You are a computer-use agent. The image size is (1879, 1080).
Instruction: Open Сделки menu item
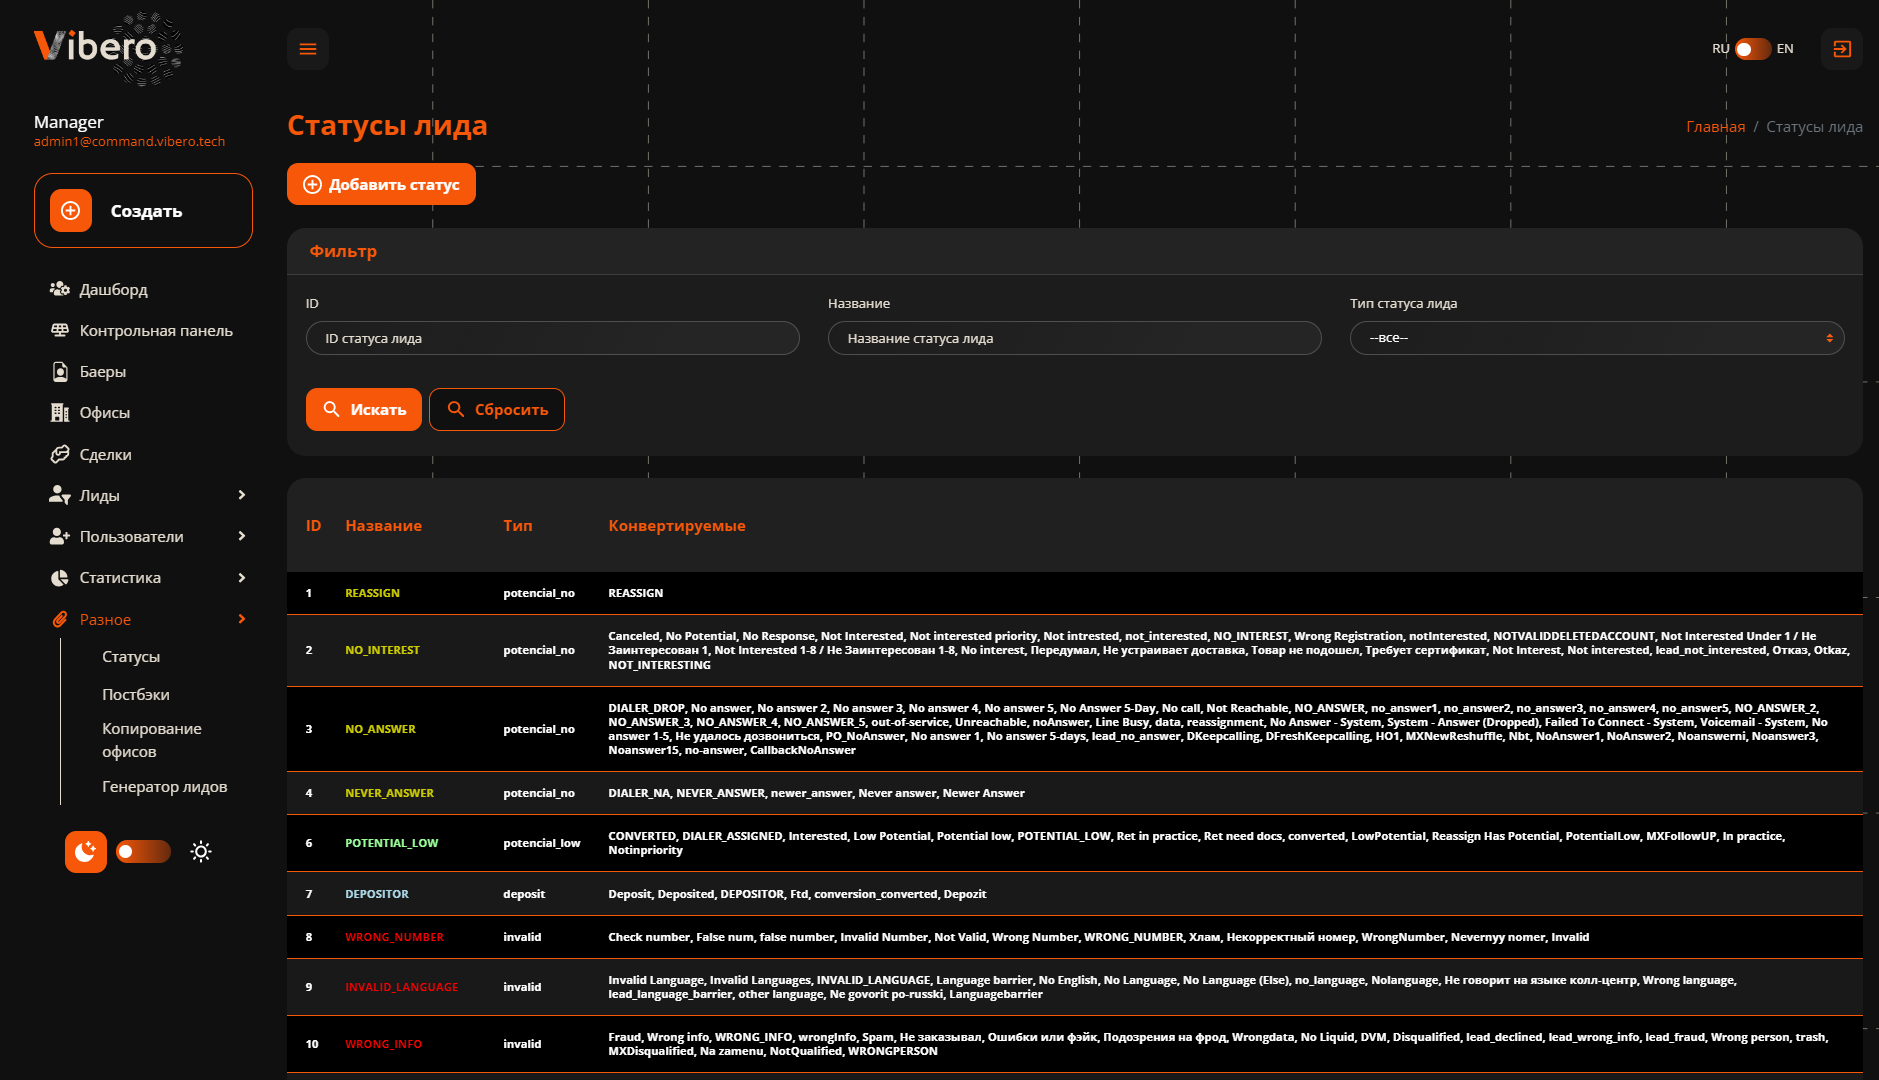click(x=106, y=454)
